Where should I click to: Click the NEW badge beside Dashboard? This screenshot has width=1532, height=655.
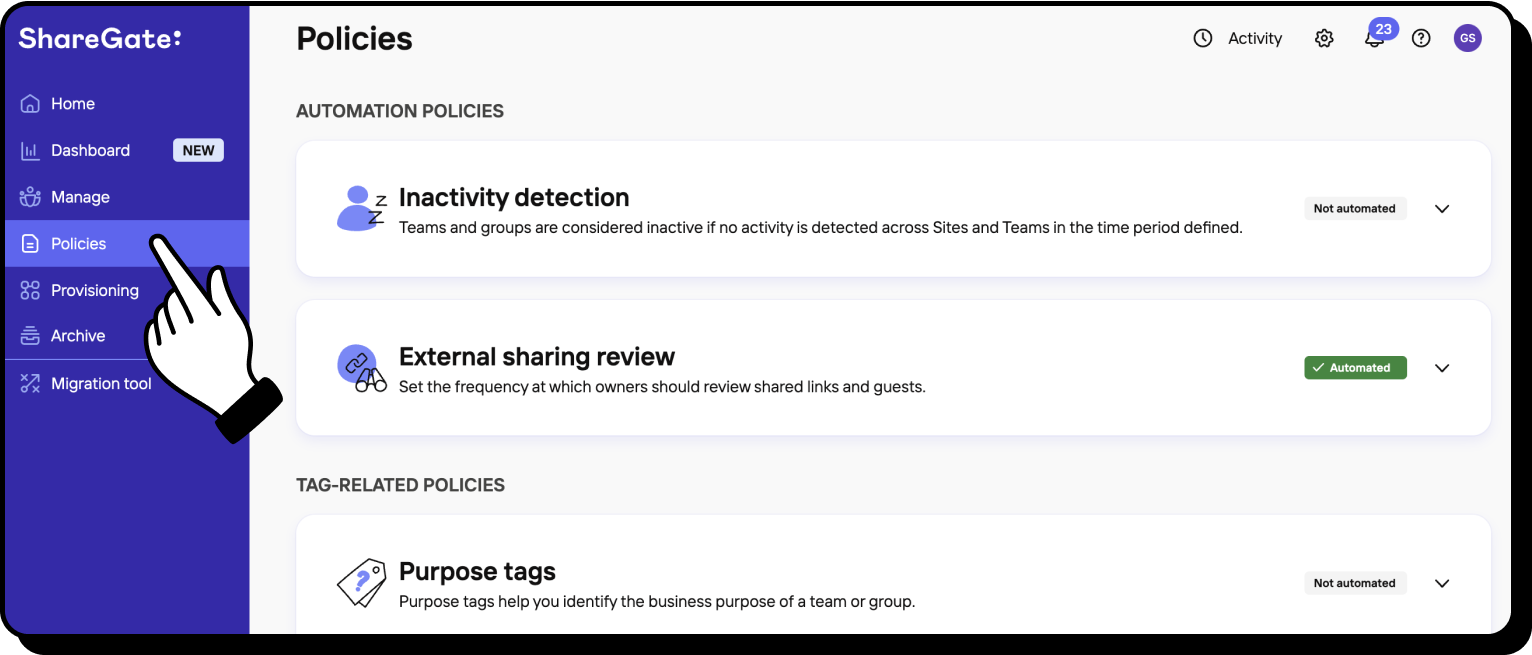198,150
